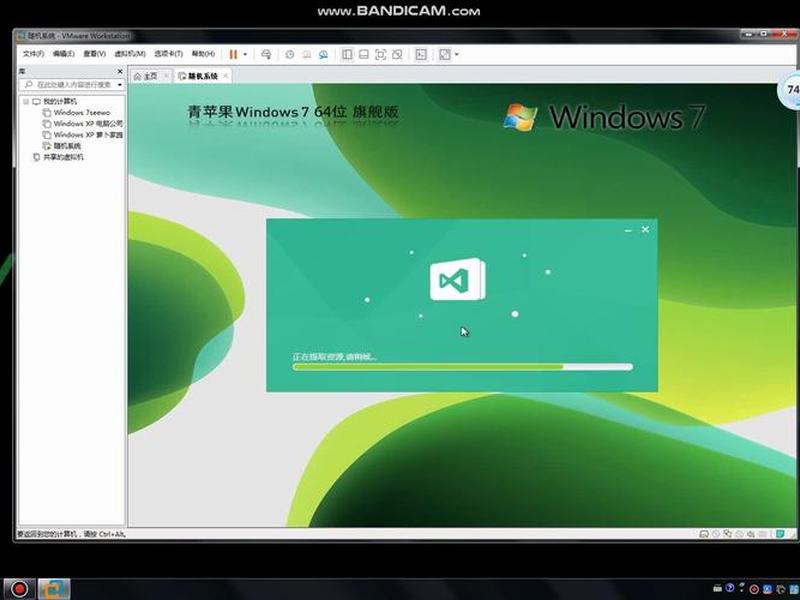Viewport: 800px width, 600px height.
Task: Close the 主页 tab
Action: coord(166,76)
